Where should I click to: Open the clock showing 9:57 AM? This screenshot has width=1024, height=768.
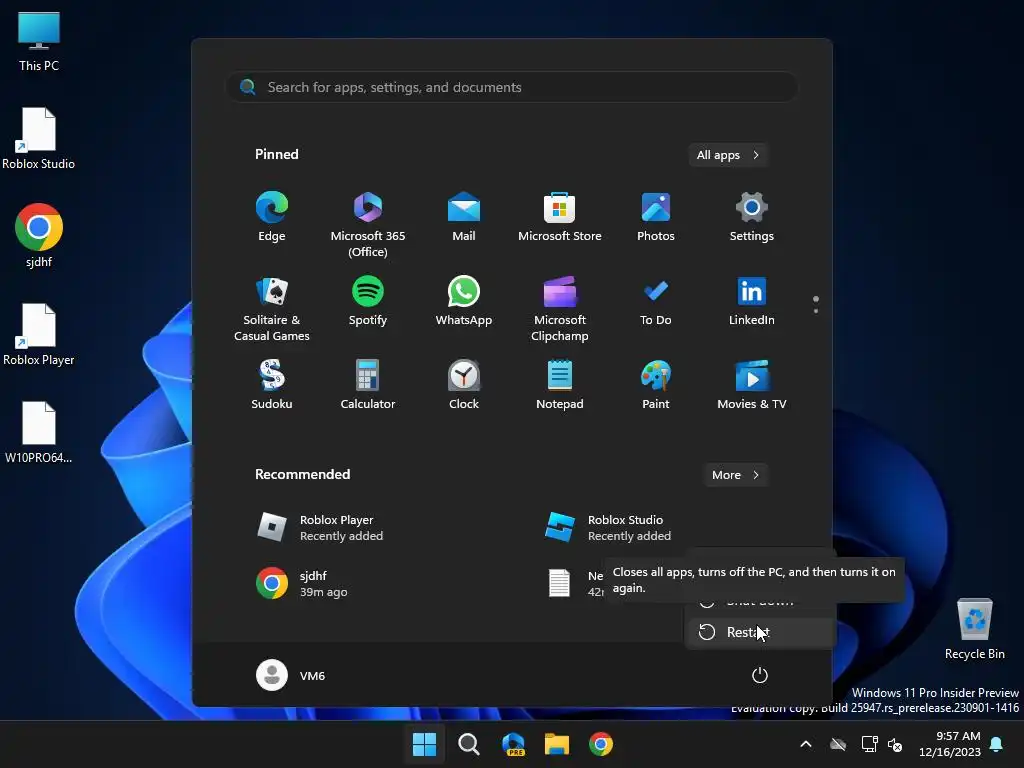tap(950, 744)
